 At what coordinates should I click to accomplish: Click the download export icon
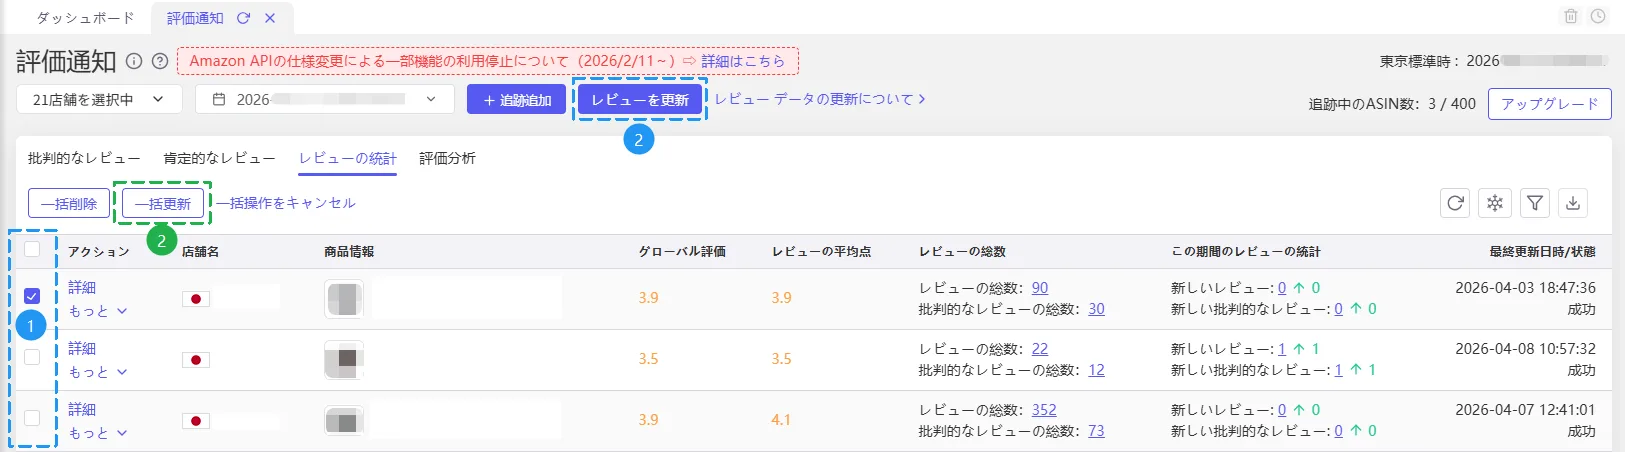(x=1573, y=203)
